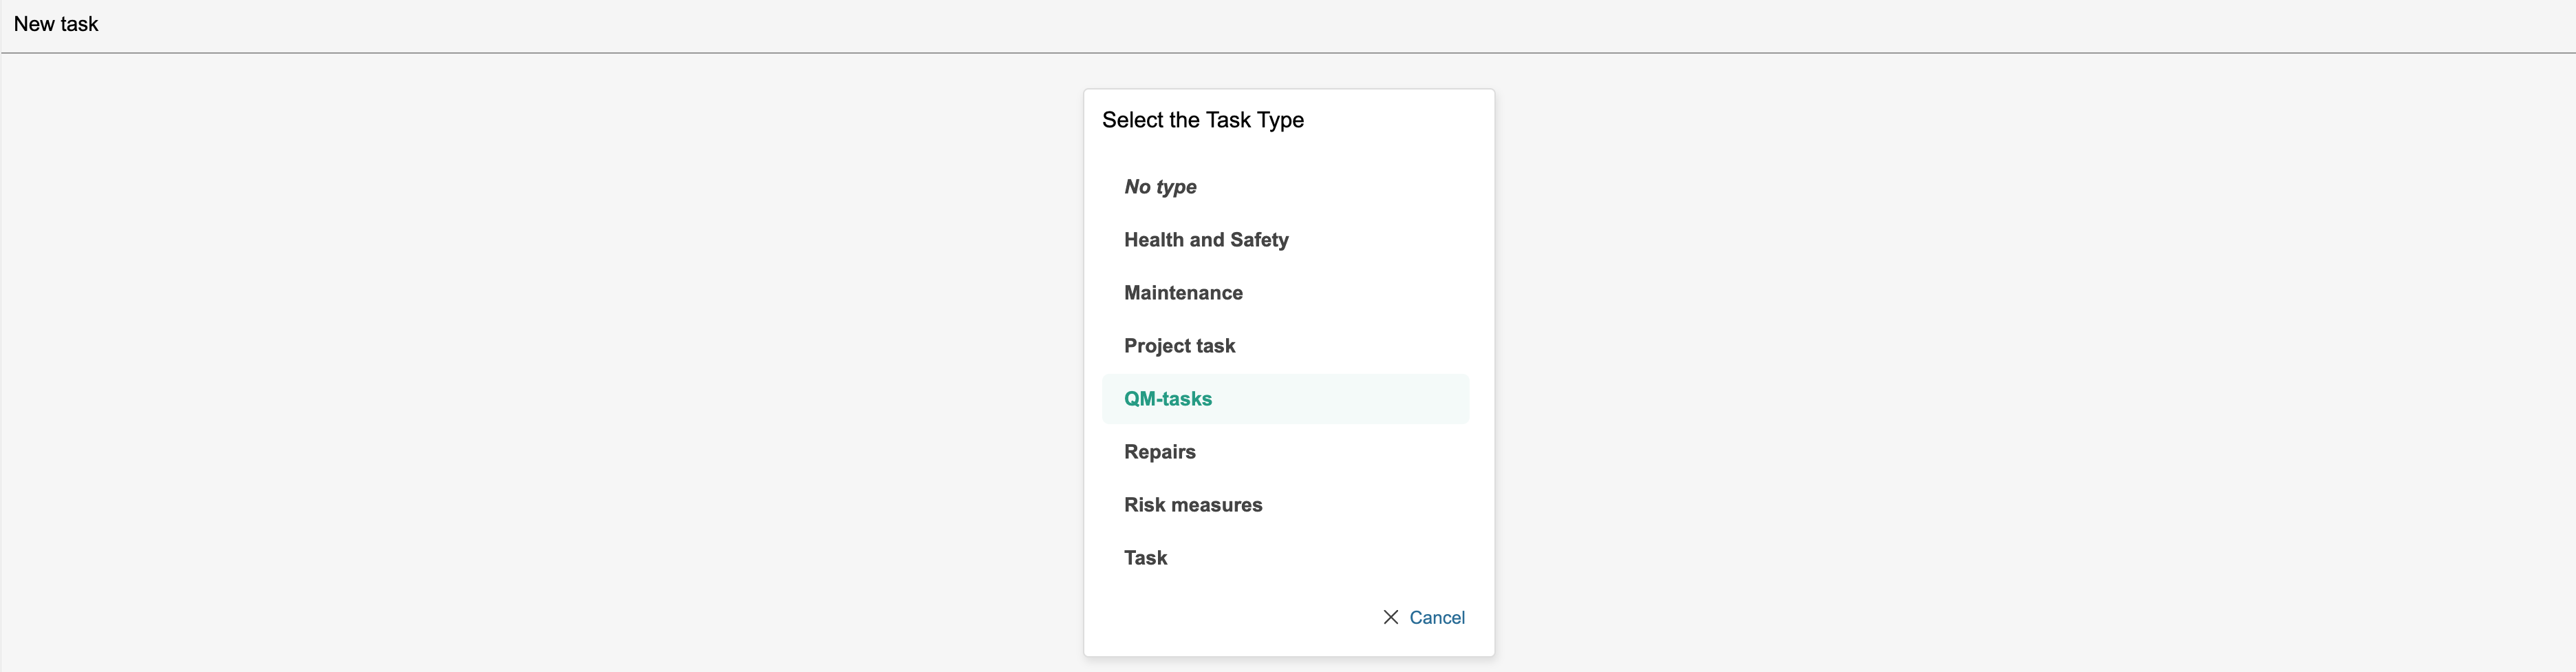
Task: Choose Repairs from the type list
Action: click(1159, 452)
